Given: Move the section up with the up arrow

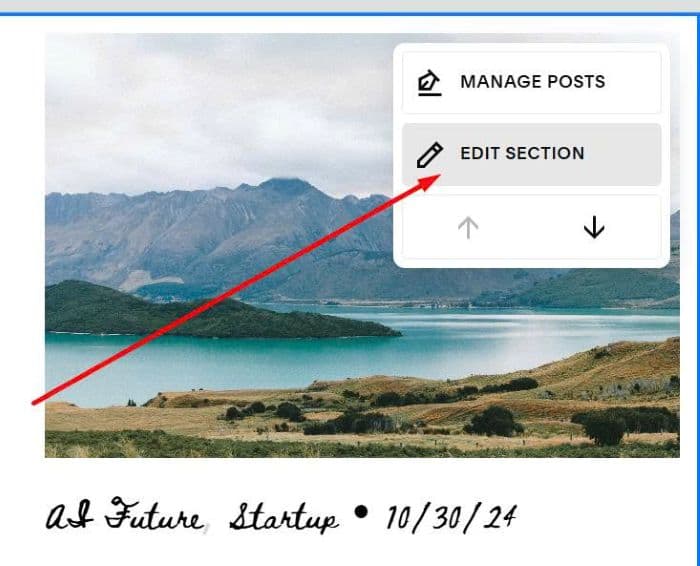Looking at the screenshot, I should point(468,228).
